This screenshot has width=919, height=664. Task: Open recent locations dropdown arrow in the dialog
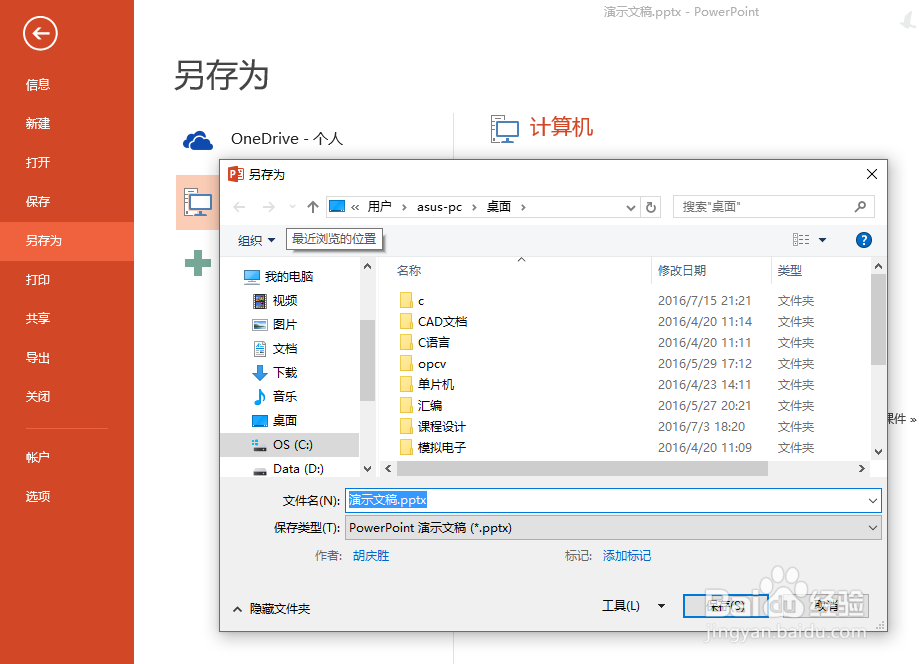pos(292,207)
